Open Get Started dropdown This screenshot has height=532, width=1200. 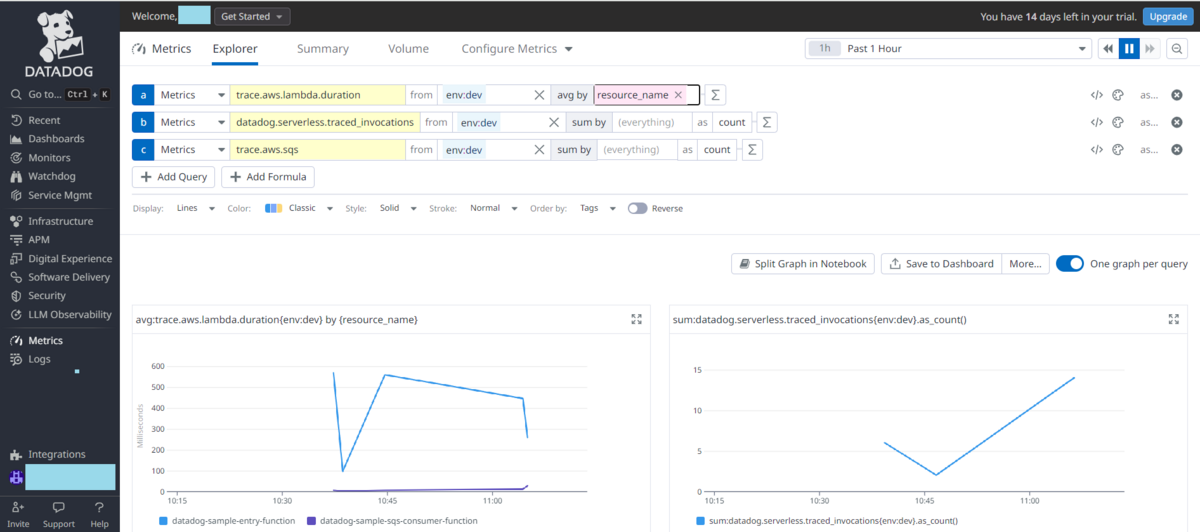252,17
